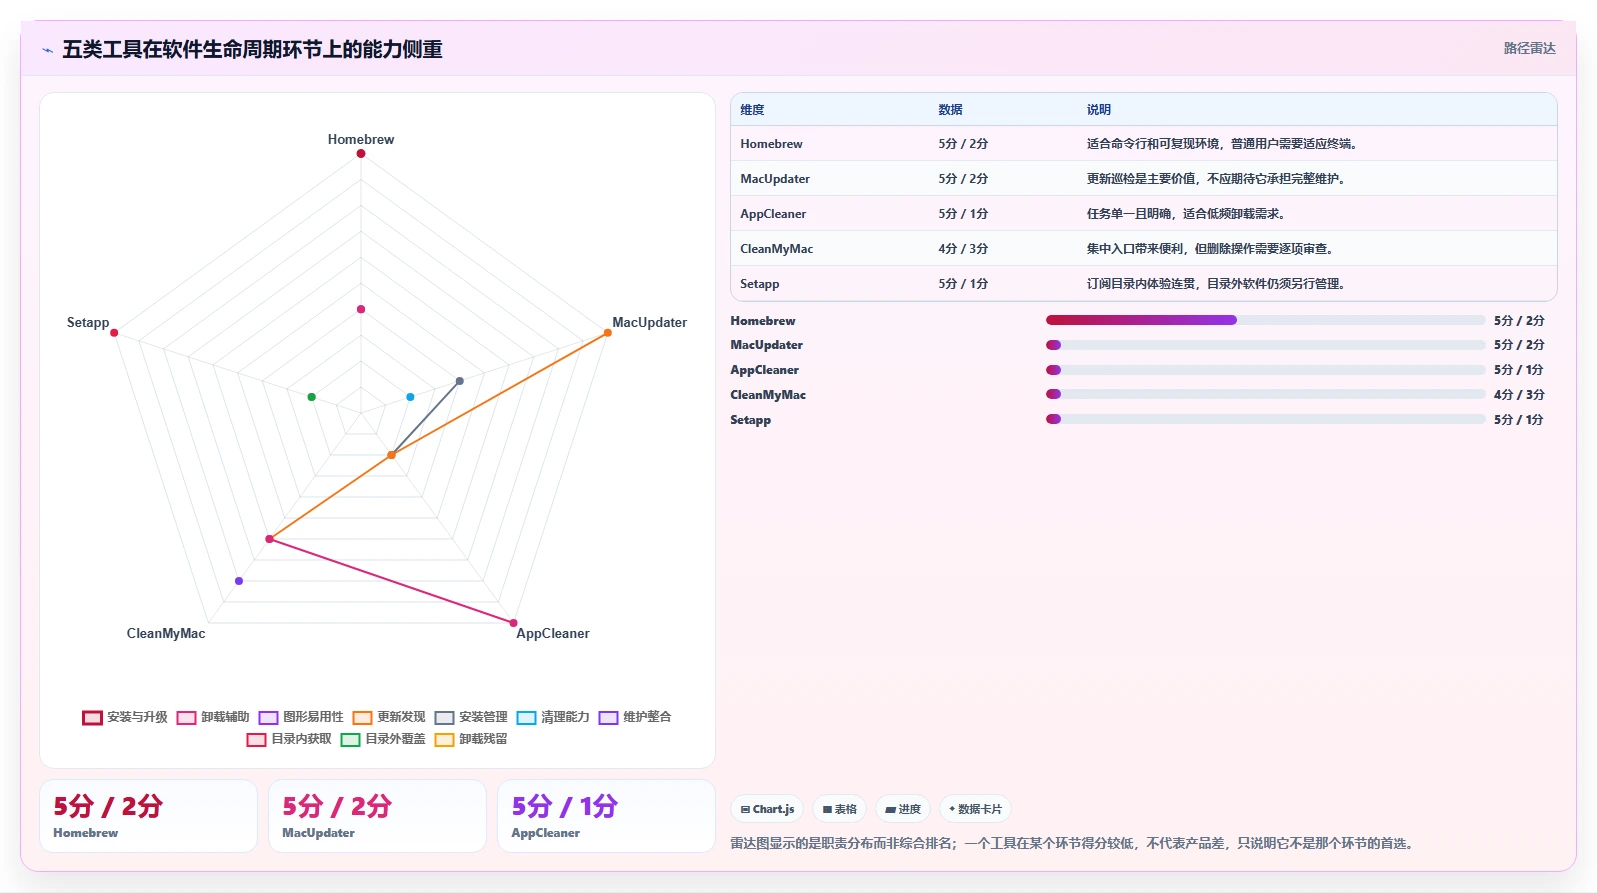
Task: Click the red point at Setapp vertex
Action: click(x=114, y=333)
